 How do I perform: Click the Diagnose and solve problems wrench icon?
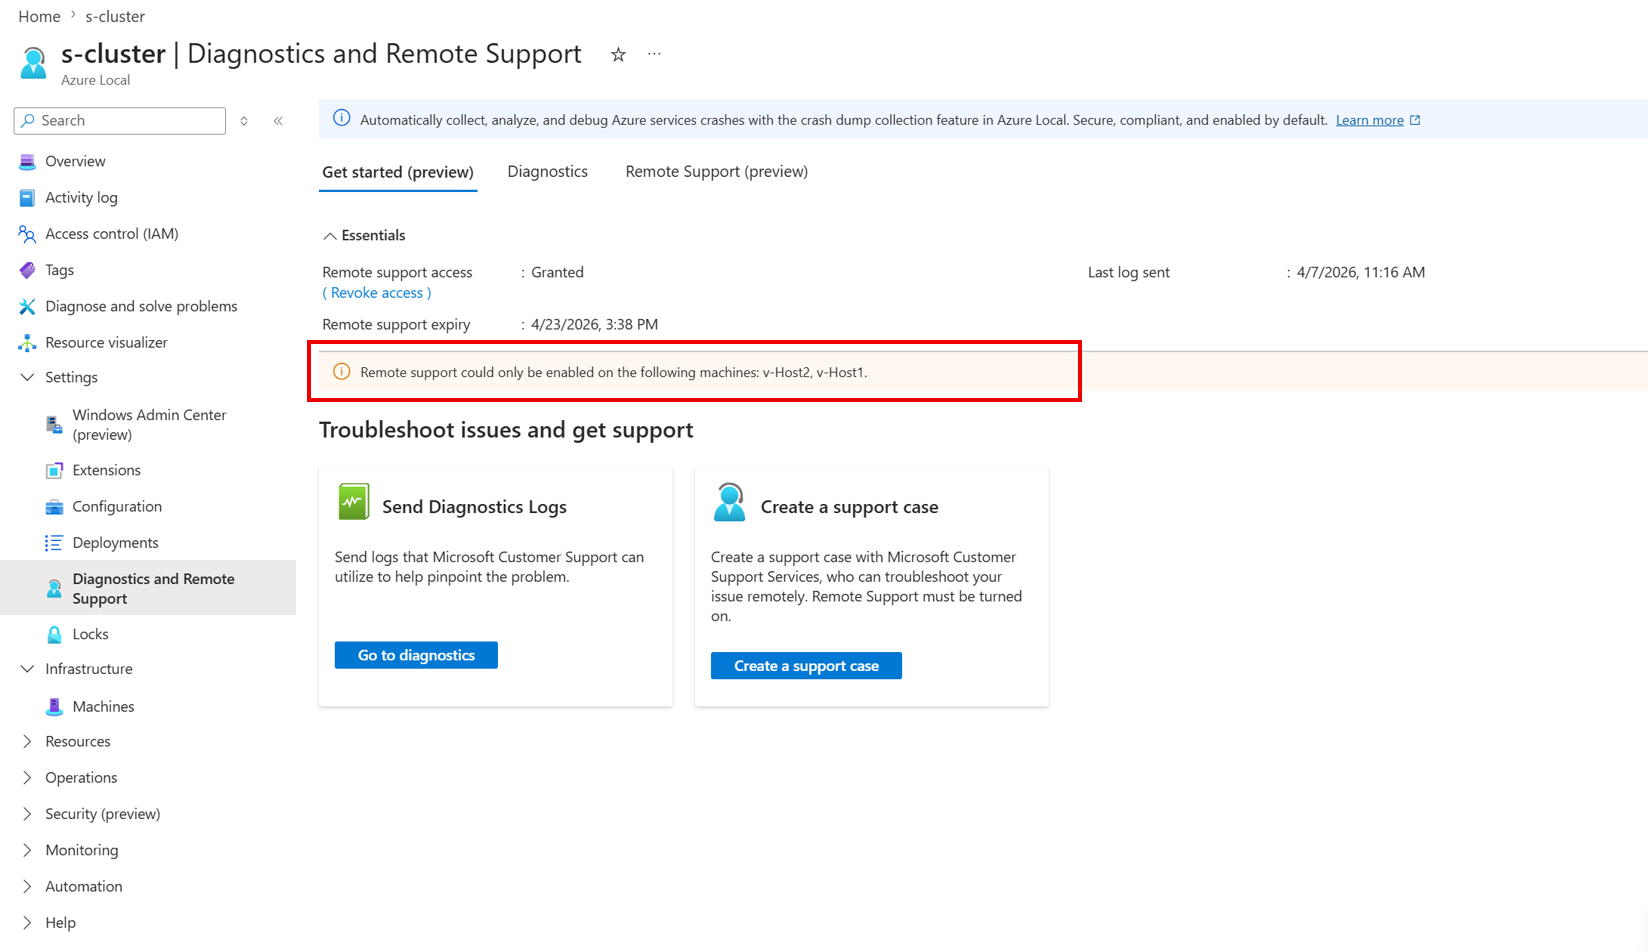[x=27, y=306]
